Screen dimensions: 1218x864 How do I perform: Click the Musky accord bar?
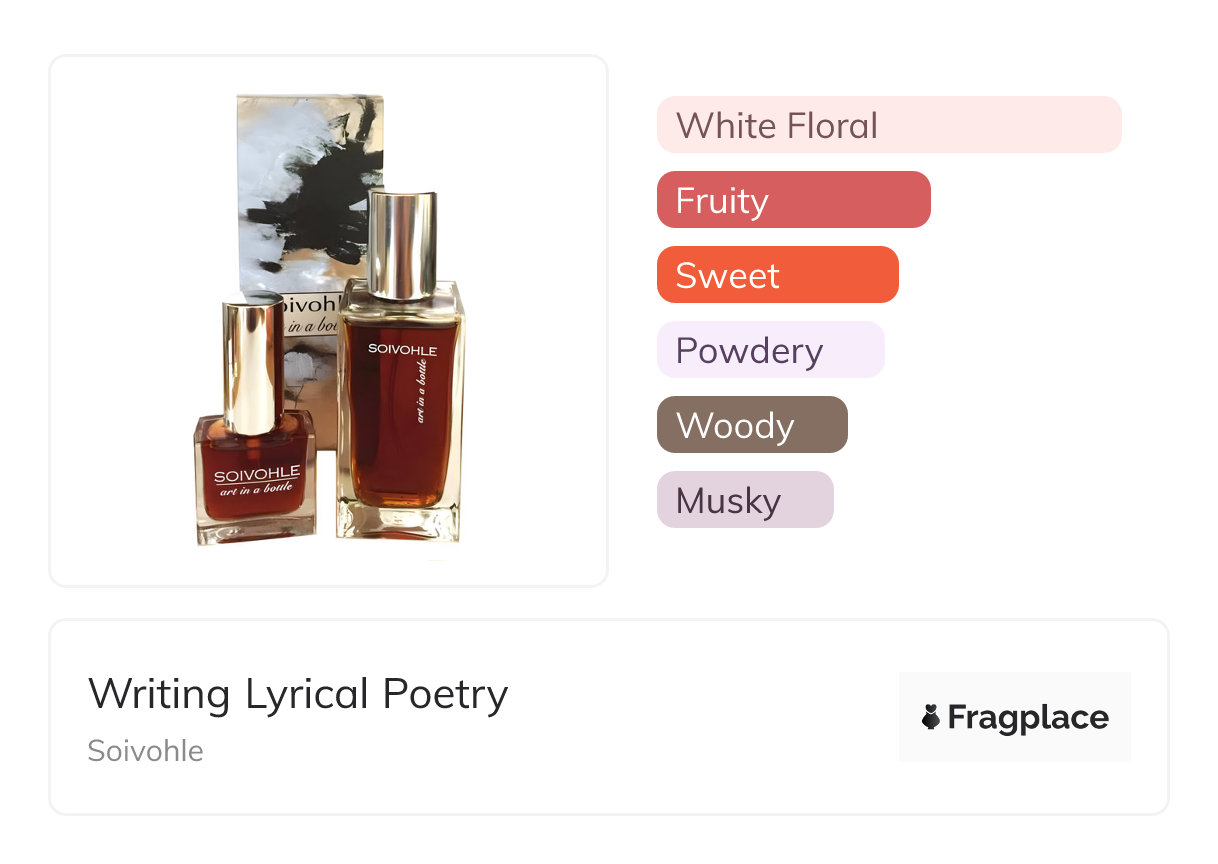(x=744, y=500)
